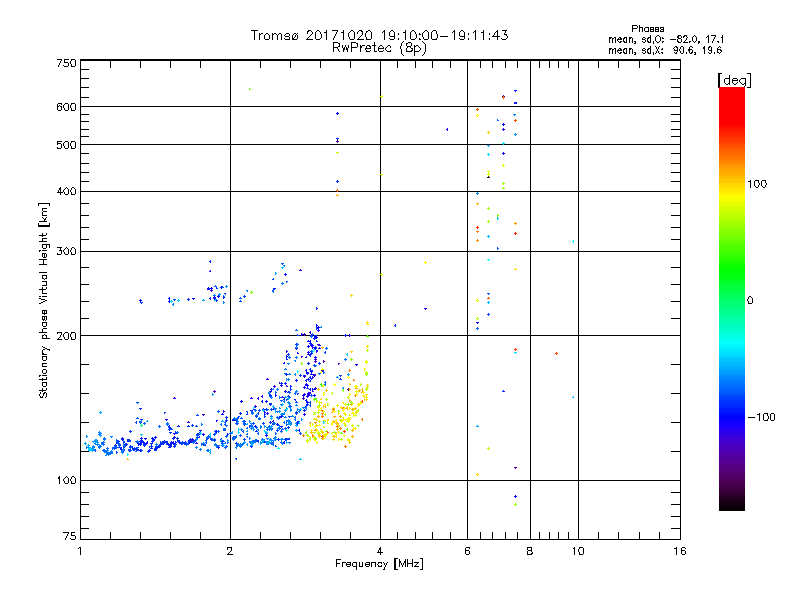Click the color bar label '0'

(750, 300)
